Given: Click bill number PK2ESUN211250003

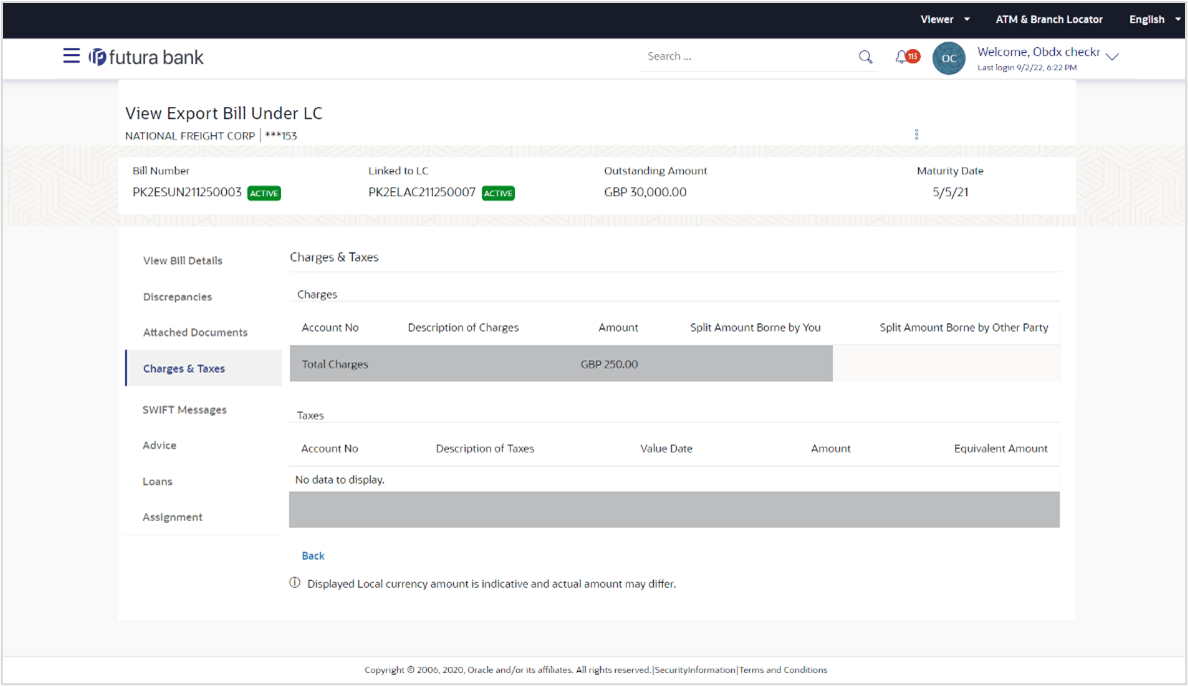Looking at the screenshot, I should (x=187, y=193).
